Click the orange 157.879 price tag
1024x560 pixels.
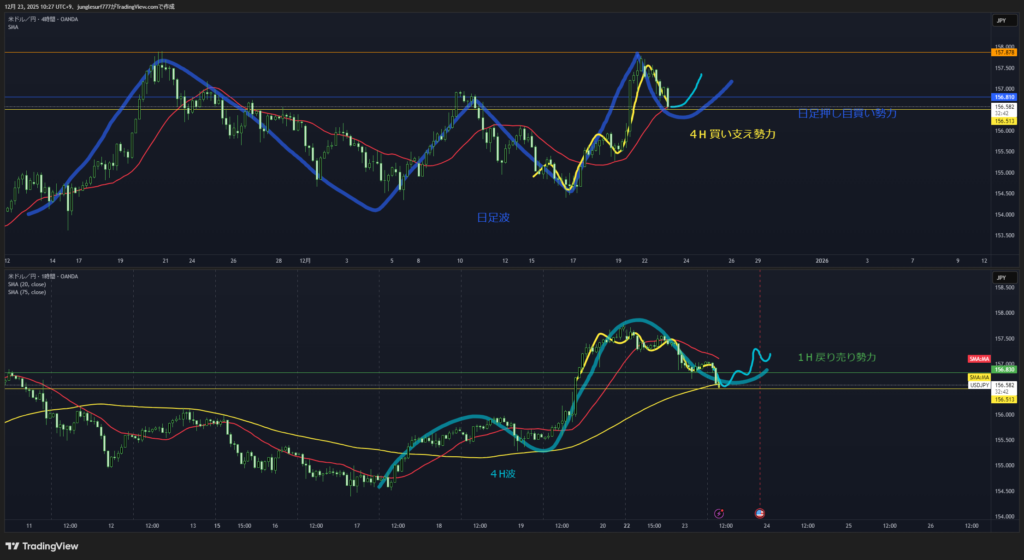[1003, 51]
